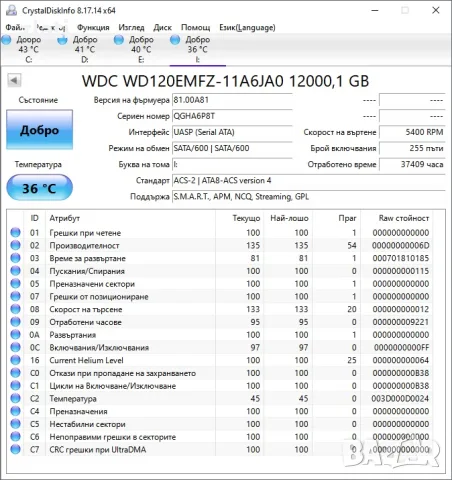
Task: Select raw value 000000009221
Action: point(401,322)
